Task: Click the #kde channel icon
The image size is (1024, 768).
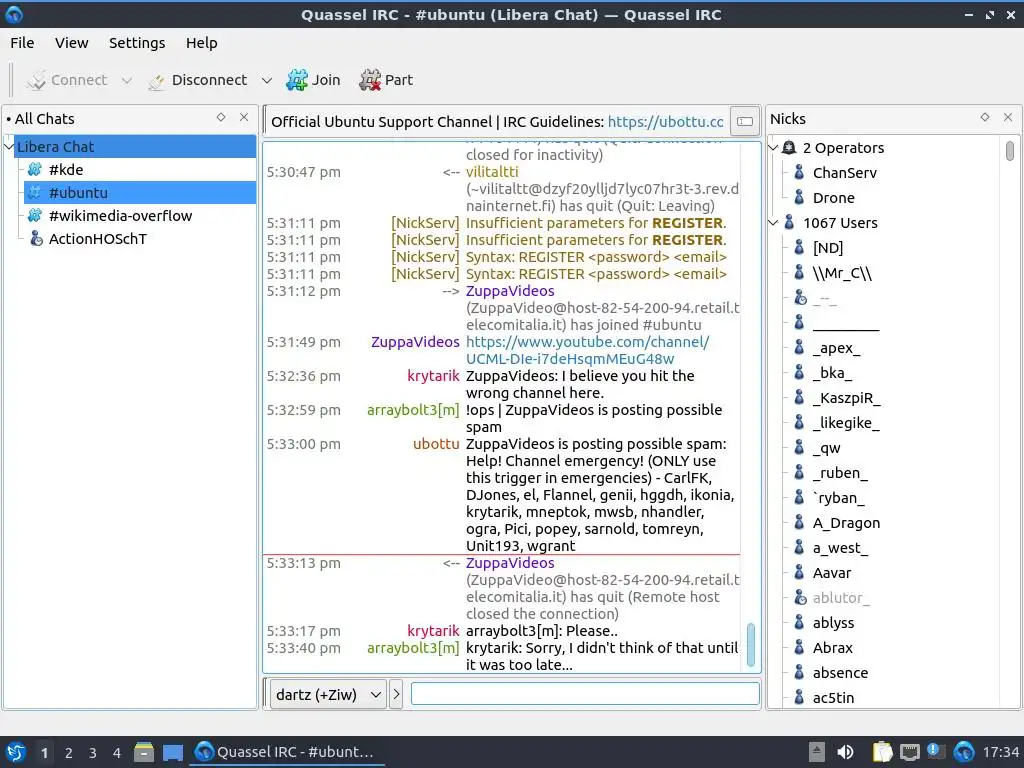Action: tap(35, 170)
